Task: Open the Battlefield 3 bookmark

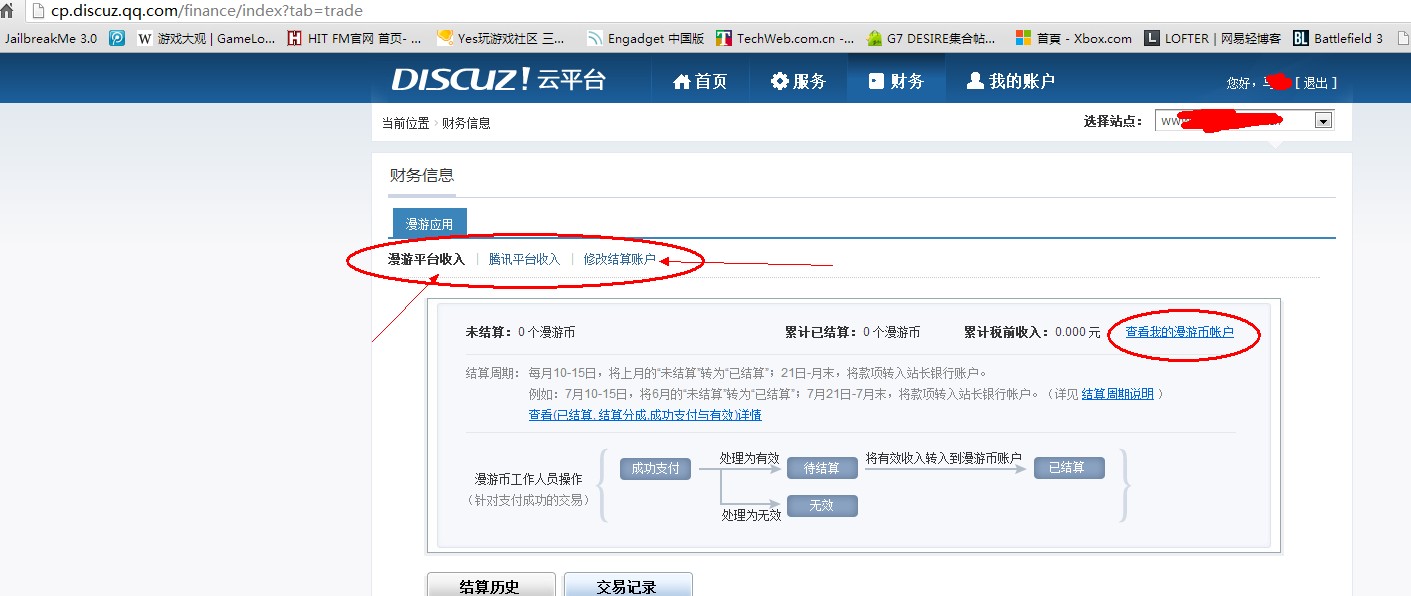Action: pos(1338,38)
